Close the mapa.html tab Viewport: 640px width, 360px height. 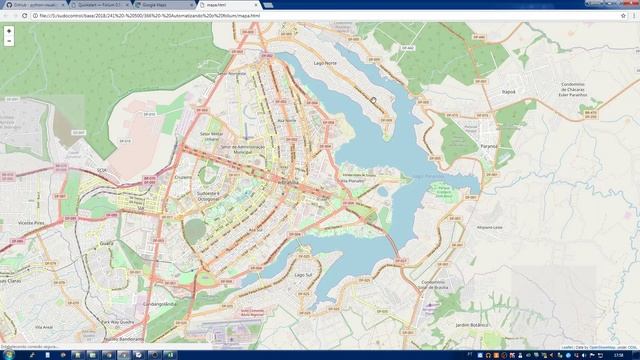pos(256,5)
